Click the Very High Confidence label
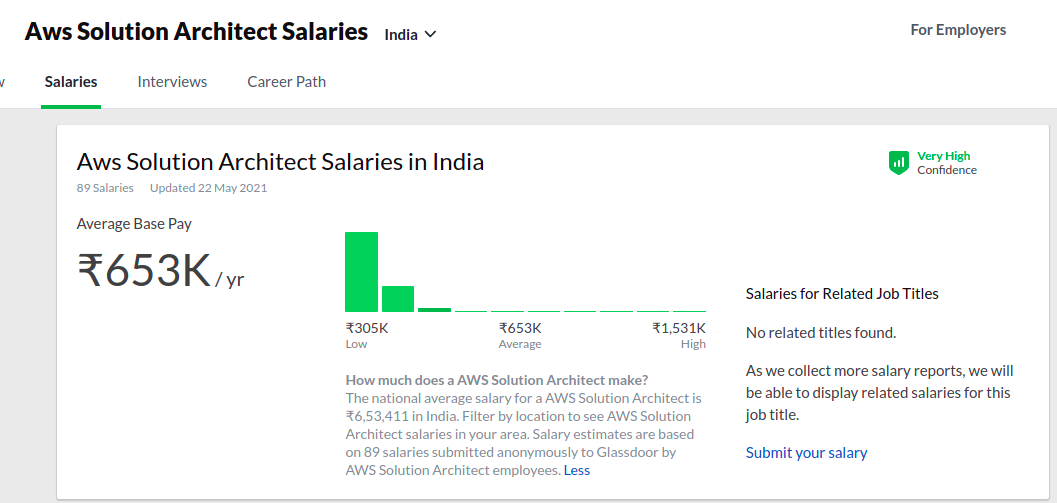 (x=946, y=163)
